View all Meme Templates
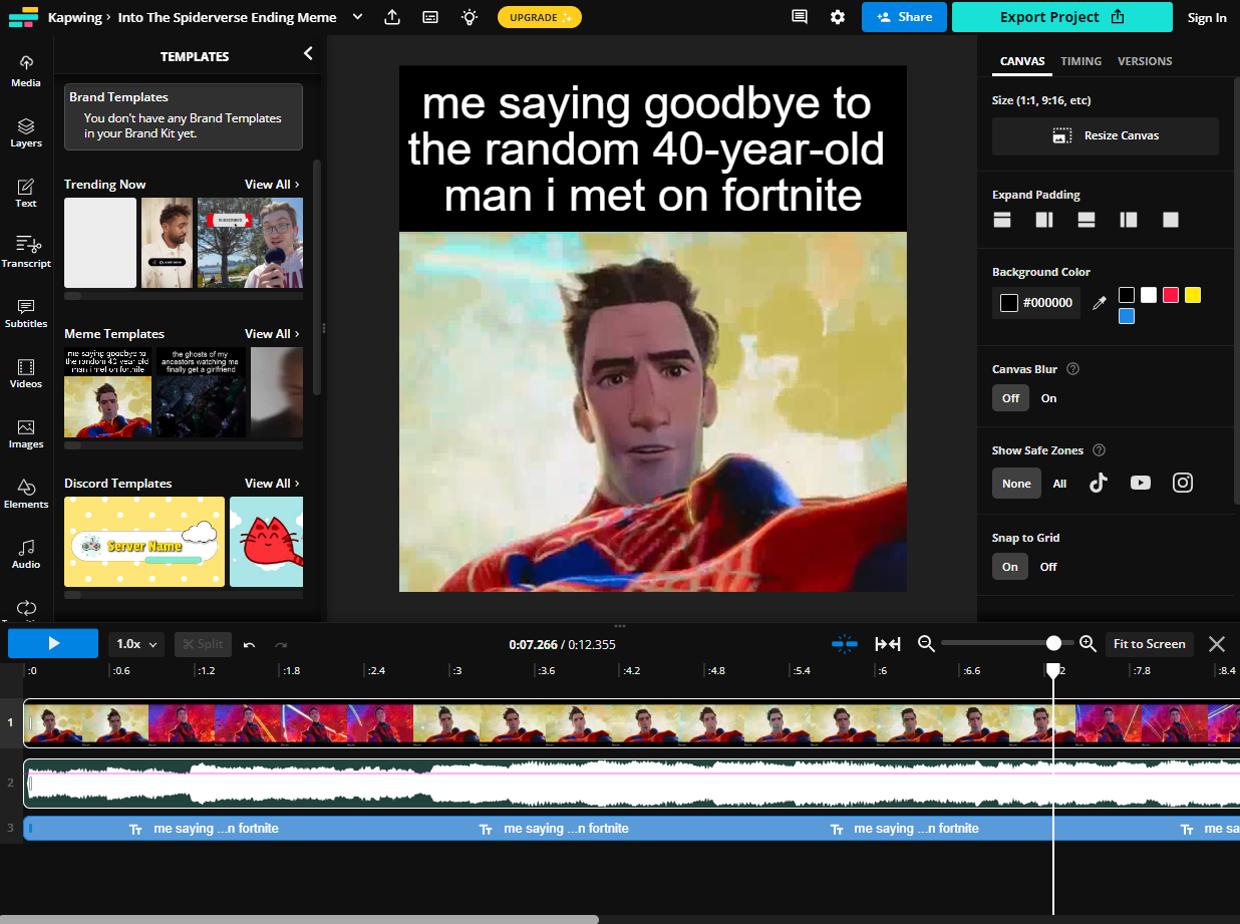This screenshot has height=924, width=1240. click(272, 334)
